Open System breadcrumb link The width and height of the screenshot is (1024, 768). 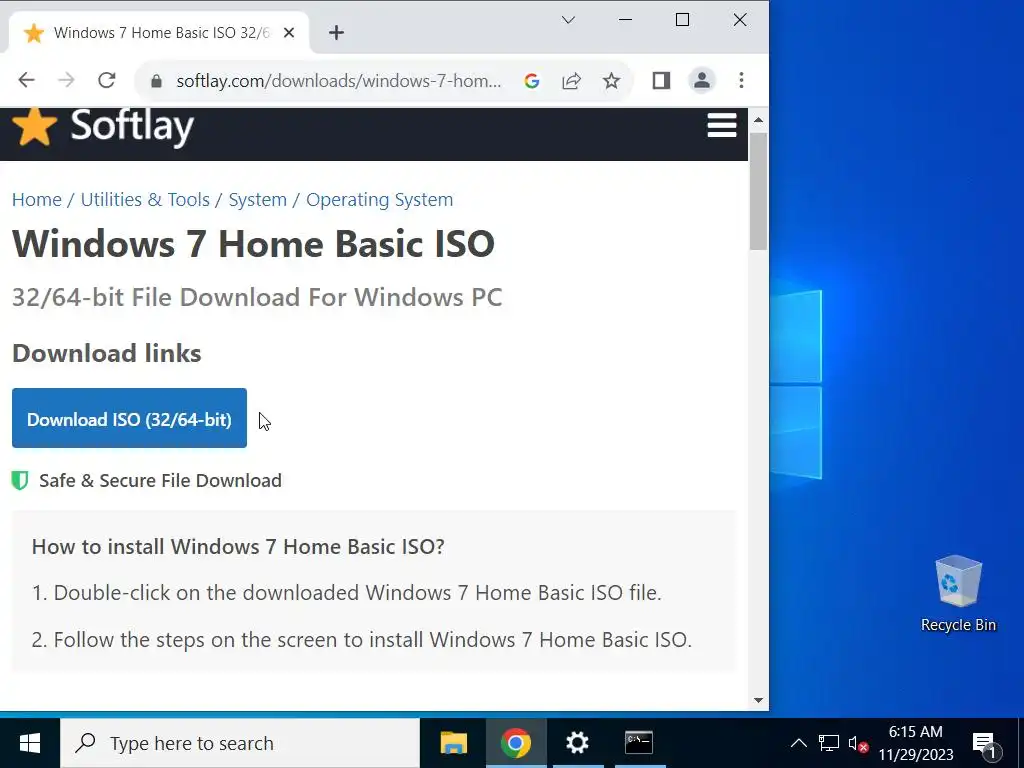click(257, 199)
